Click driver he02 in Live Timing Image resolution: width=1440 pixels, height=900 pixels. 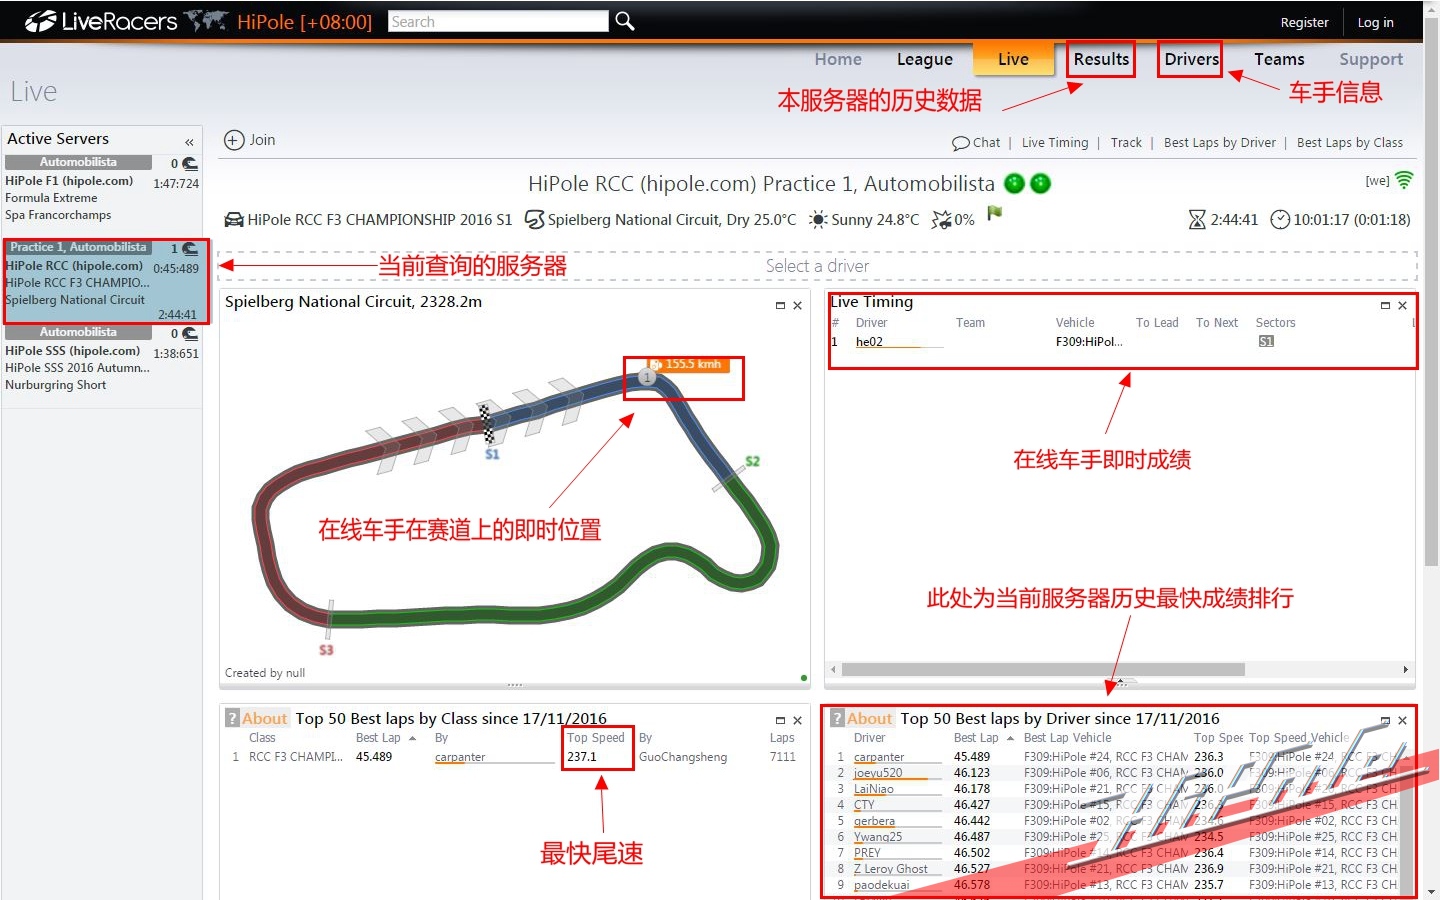pyautogui.click(x=869, y=342)
